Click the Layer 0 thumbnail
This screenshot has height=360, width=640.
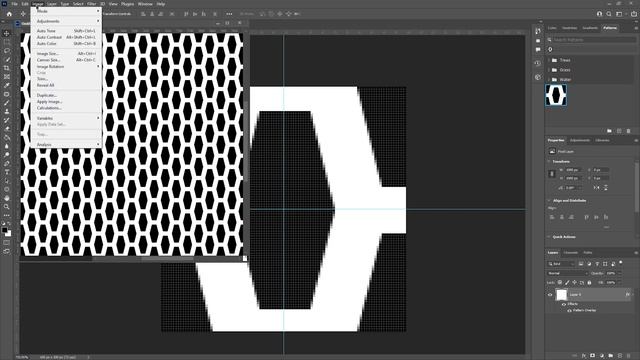pyautogui.click(x=562, y=294)
